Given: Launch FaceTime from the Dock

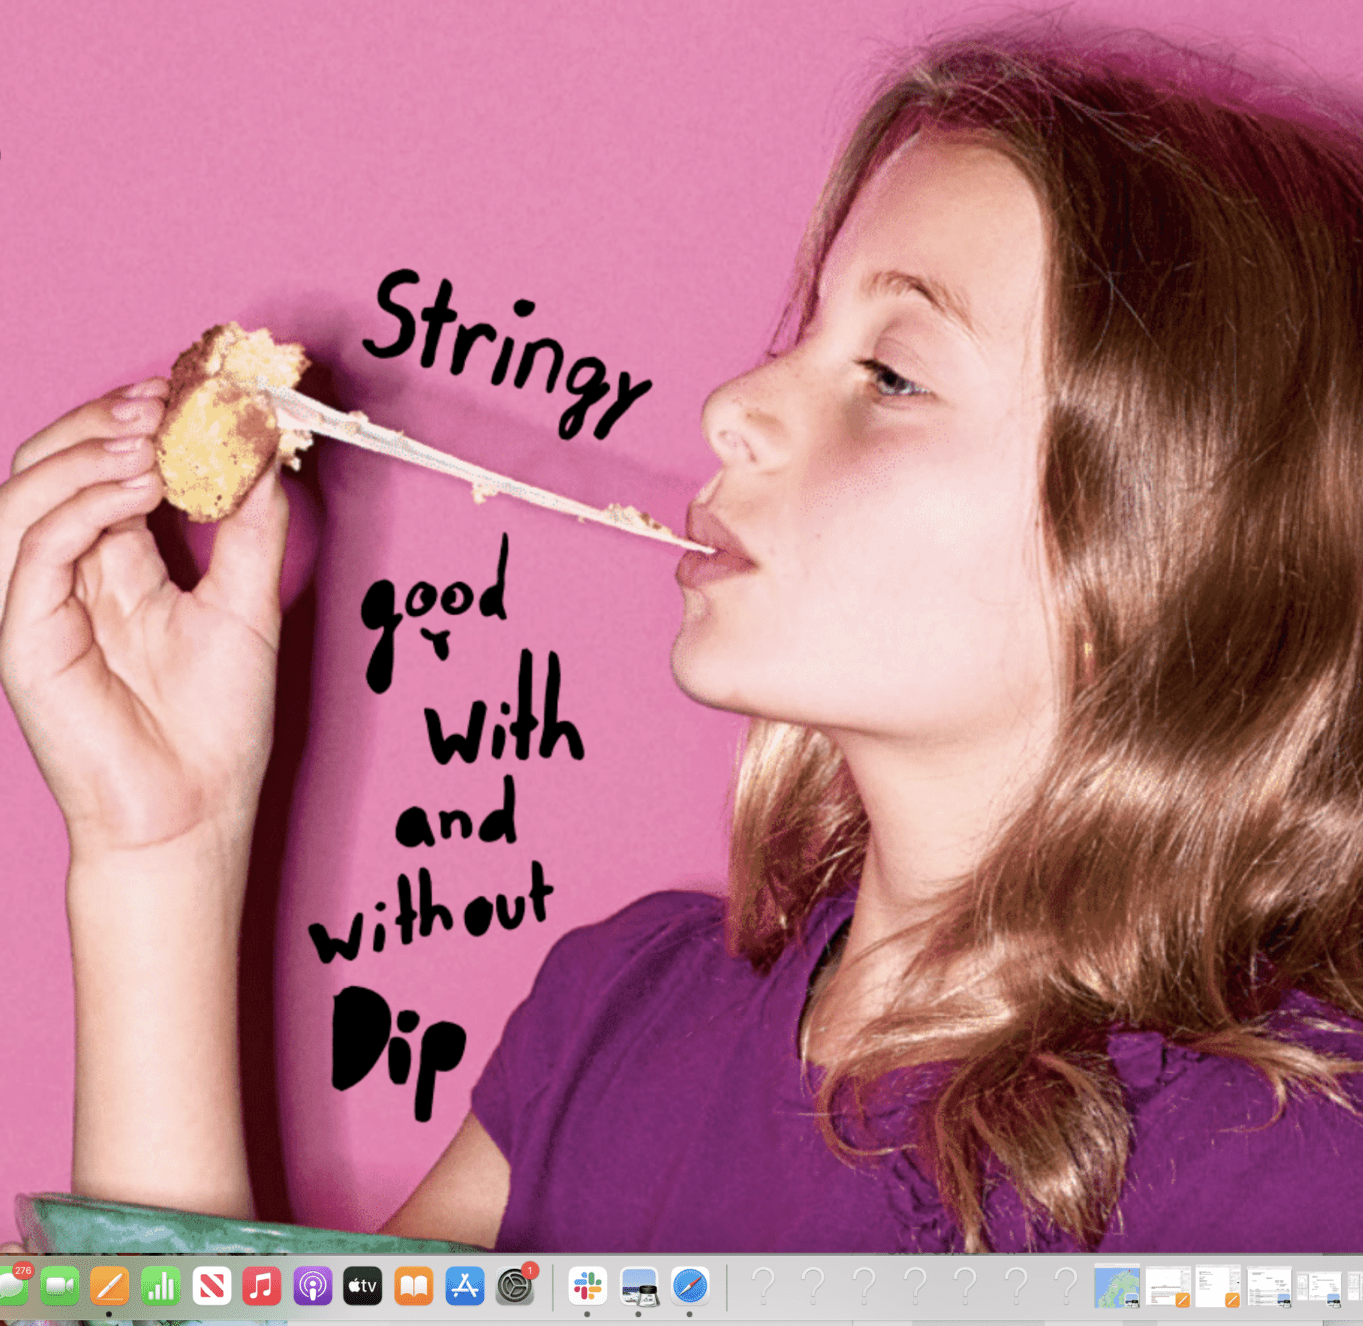Looking at the screenshot, I should point(60,1286).
